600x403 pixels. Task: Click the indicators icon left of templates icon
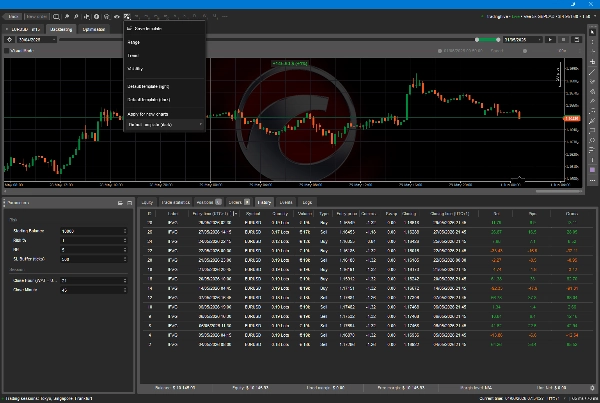click(x=117, y=16)
